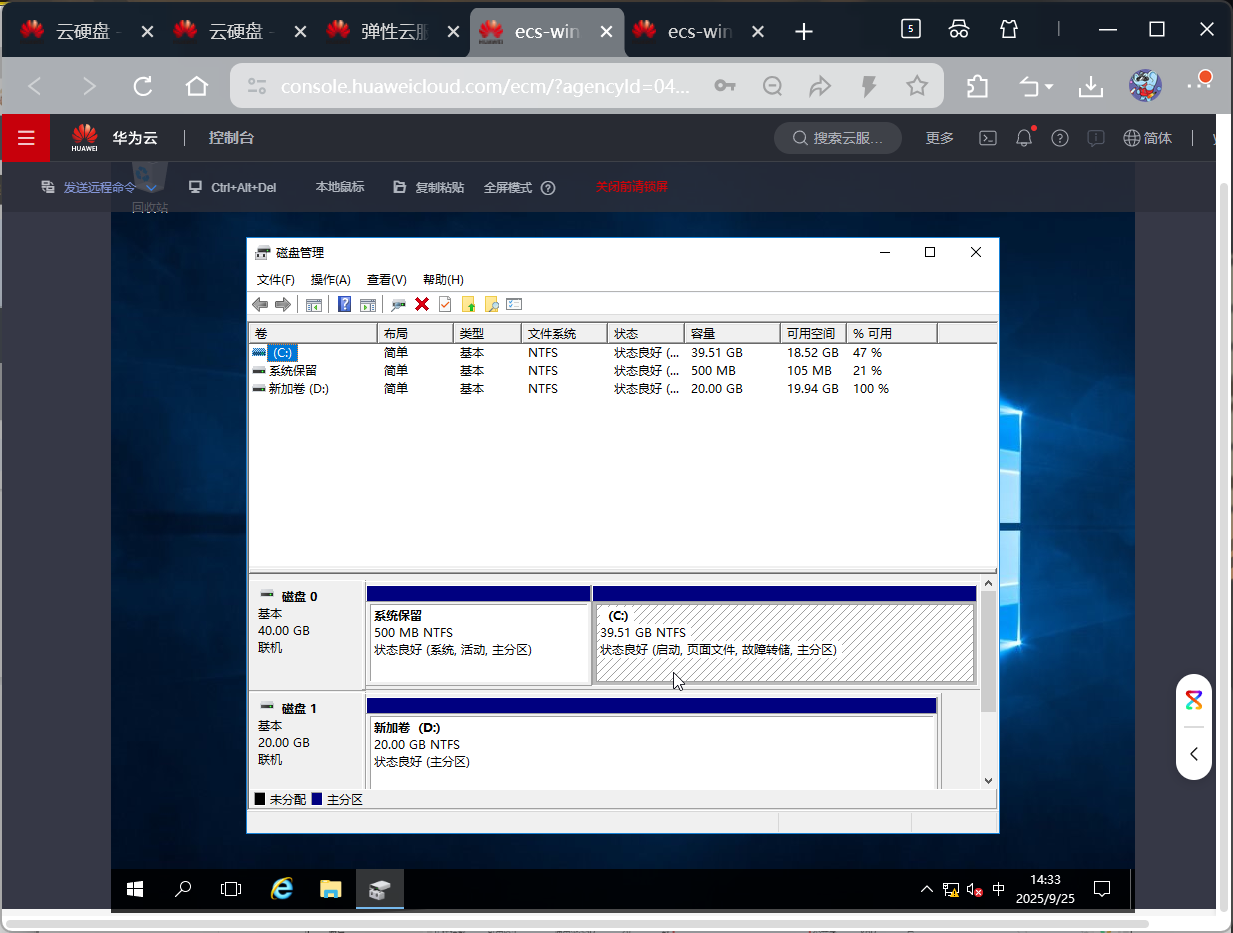Launch Internet Explorer from the taskbar
This screenshot has width=1233, height=933.
tap(282, 888)
